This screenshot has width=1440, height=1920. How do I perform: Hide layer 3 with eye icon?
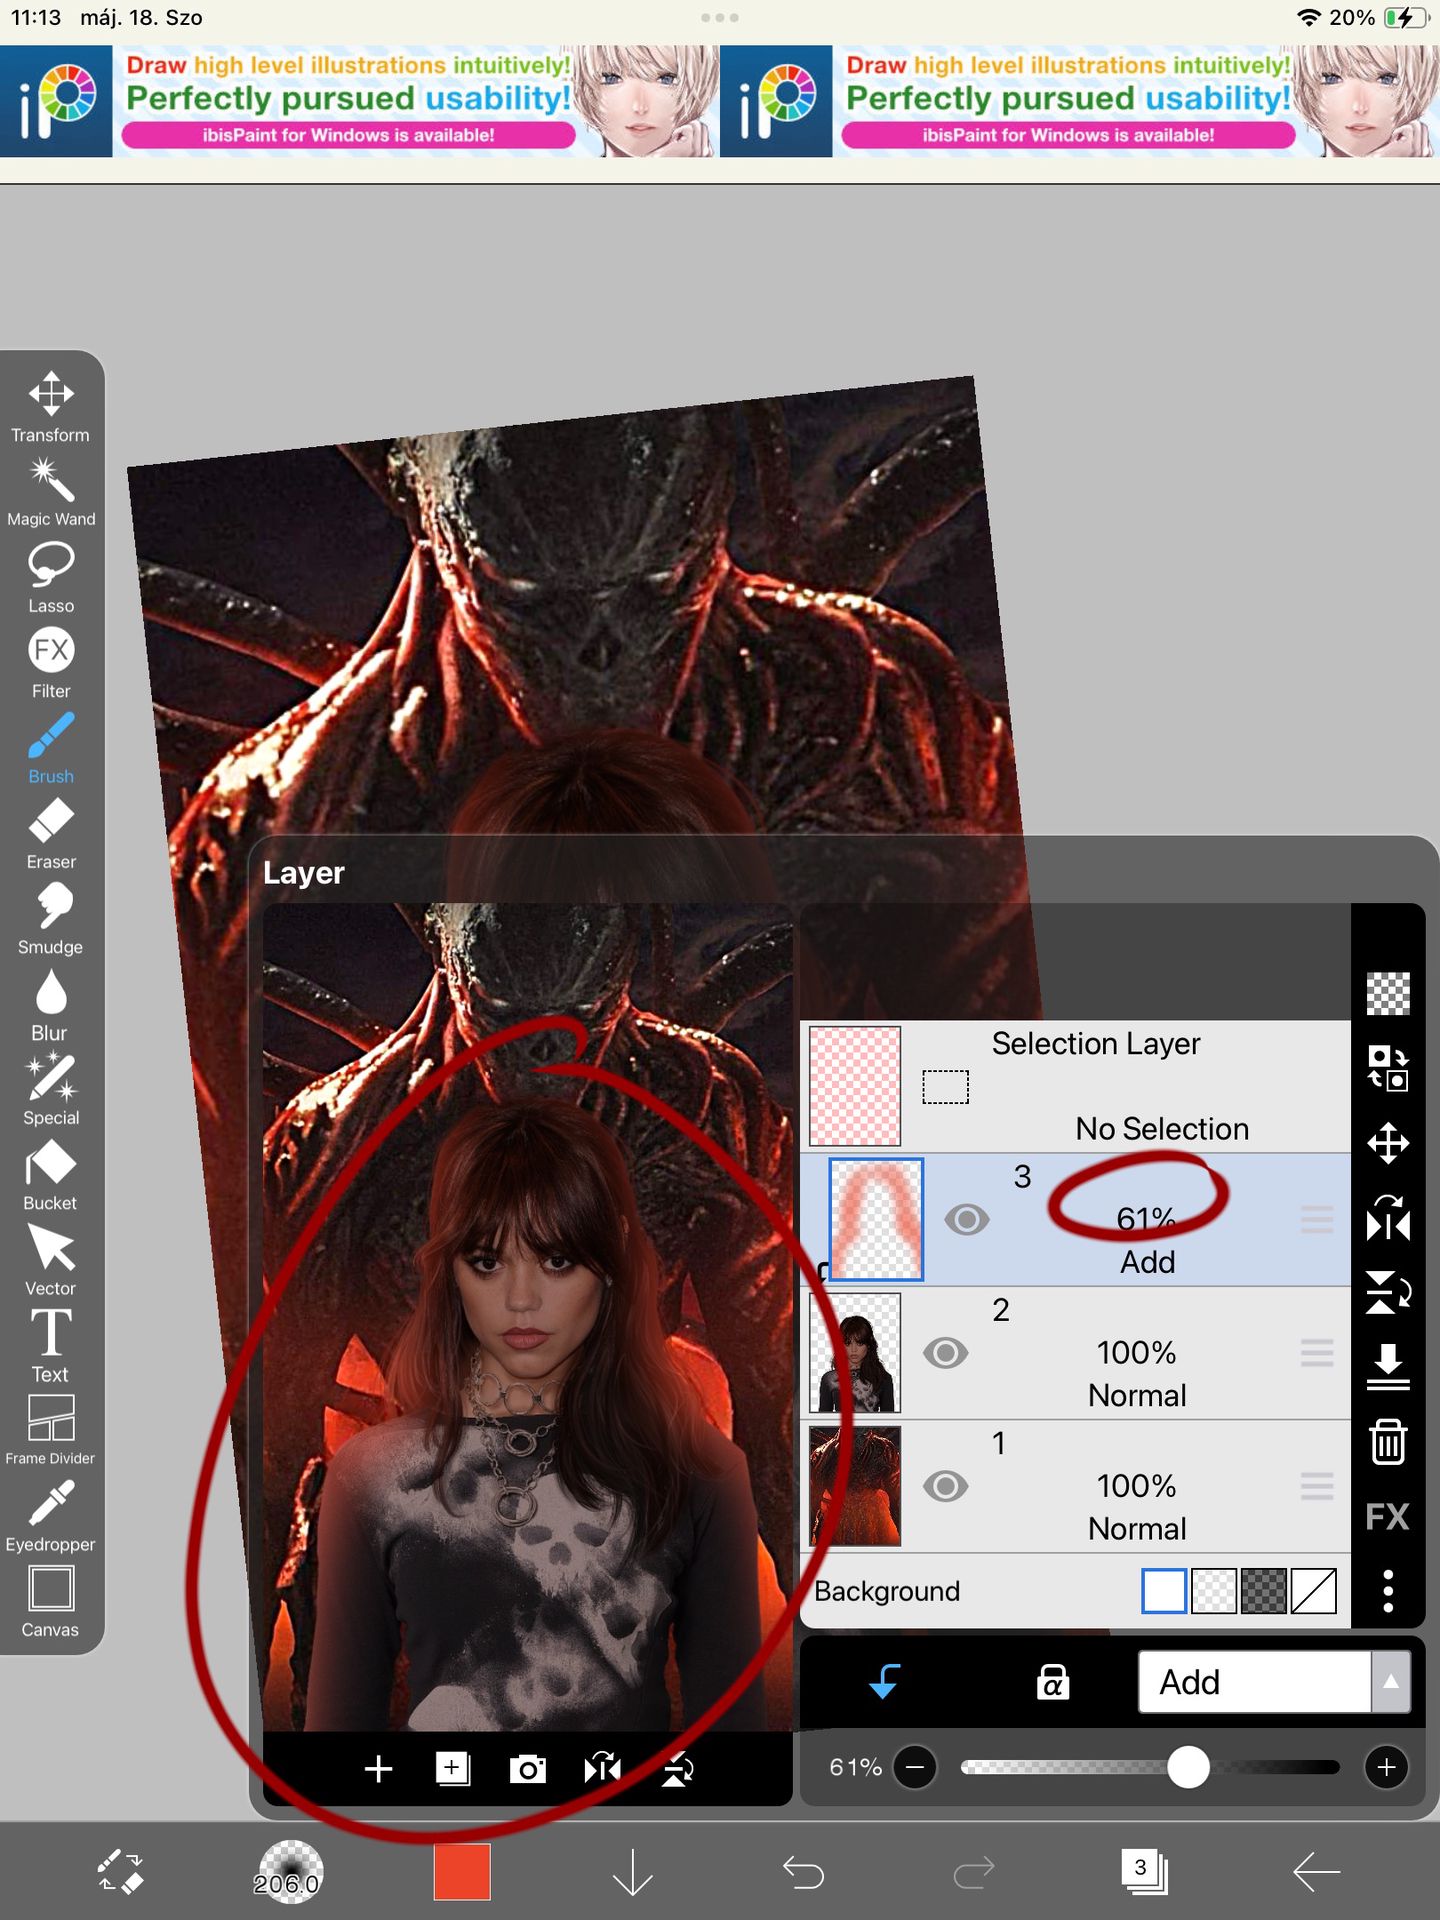967,1220
